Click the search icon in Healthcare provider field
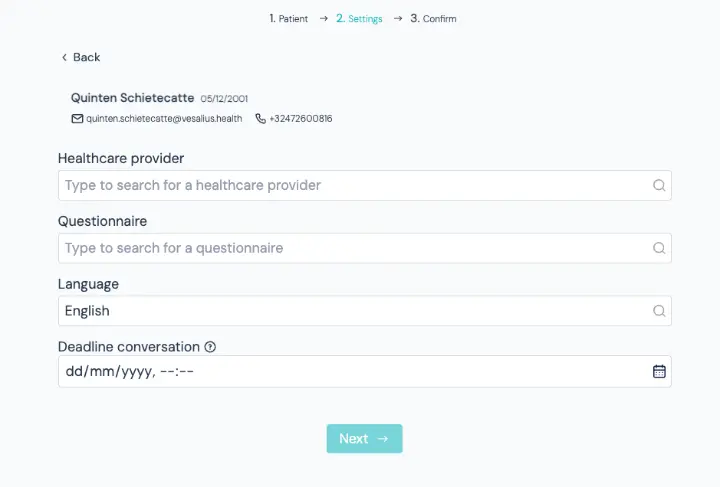 (659, 185)
